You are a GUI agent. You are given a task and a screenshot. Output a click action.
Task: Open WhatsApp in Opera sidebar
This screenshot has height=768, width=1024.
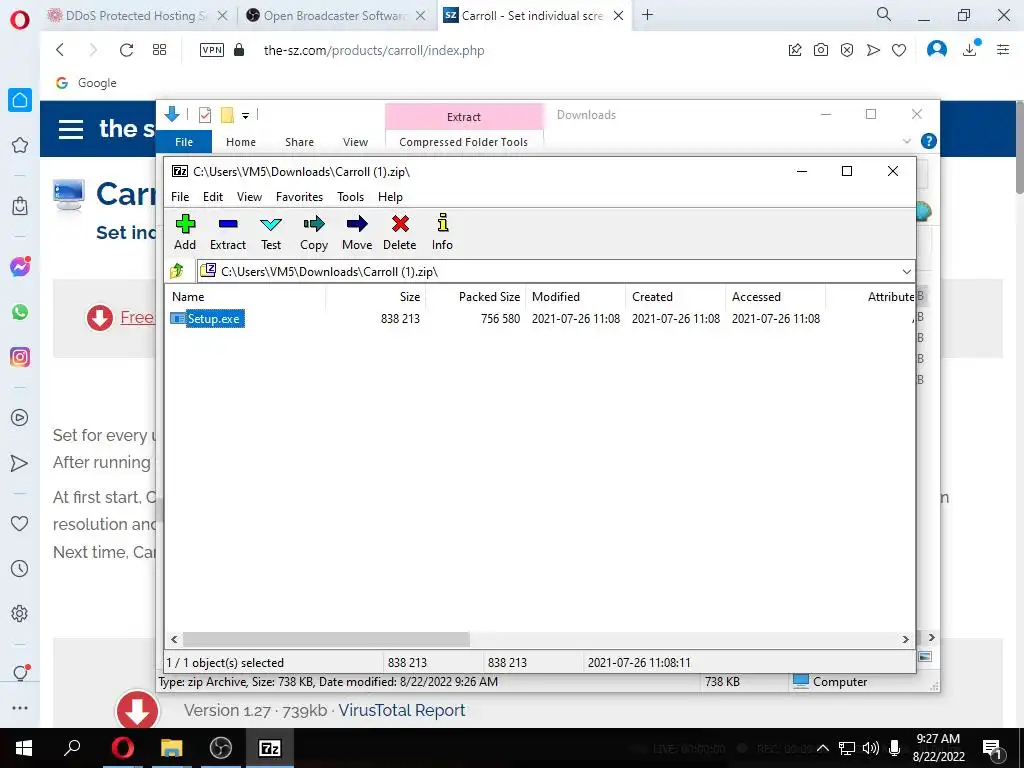(x=20, y=312)
